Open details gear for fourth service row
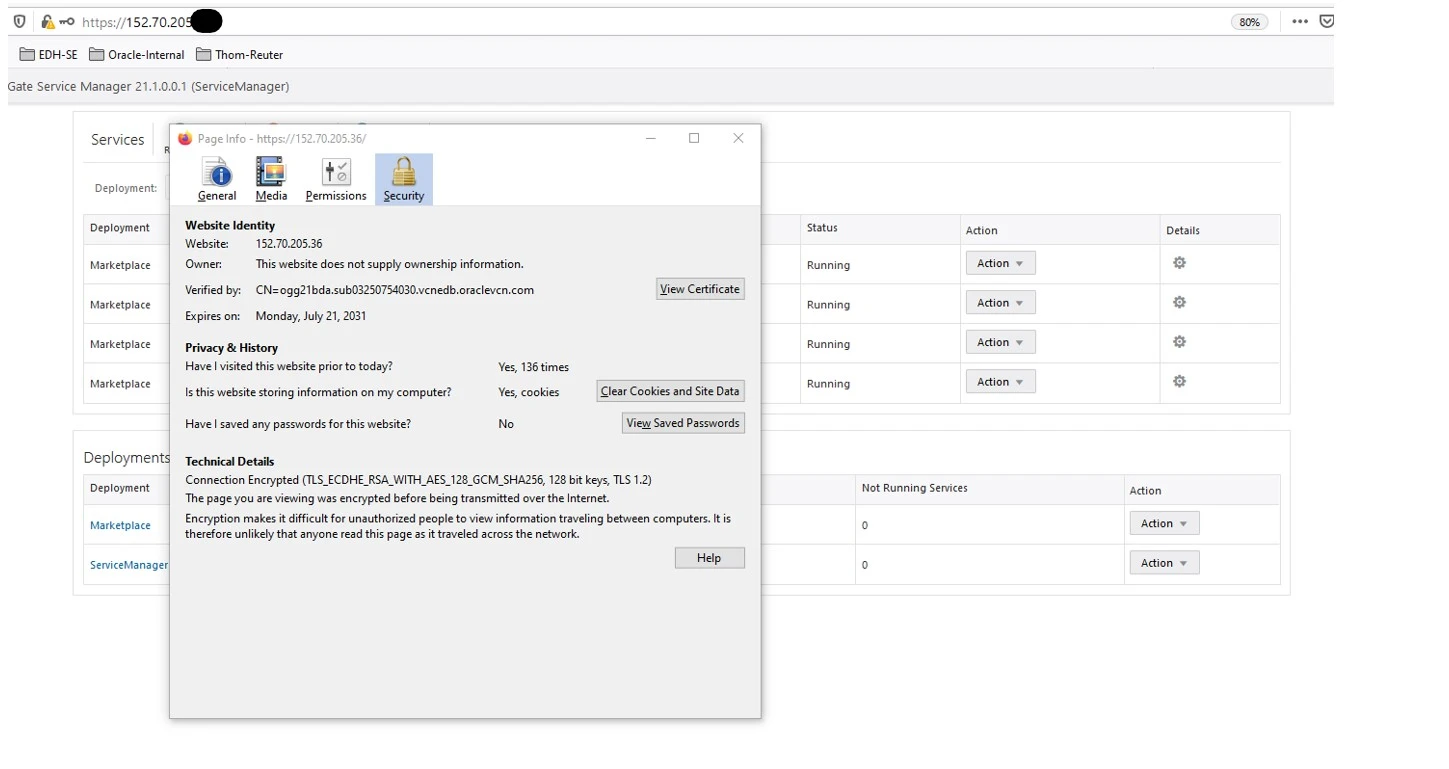The height and width of the screenshot is (769, 1449). 1179,381
